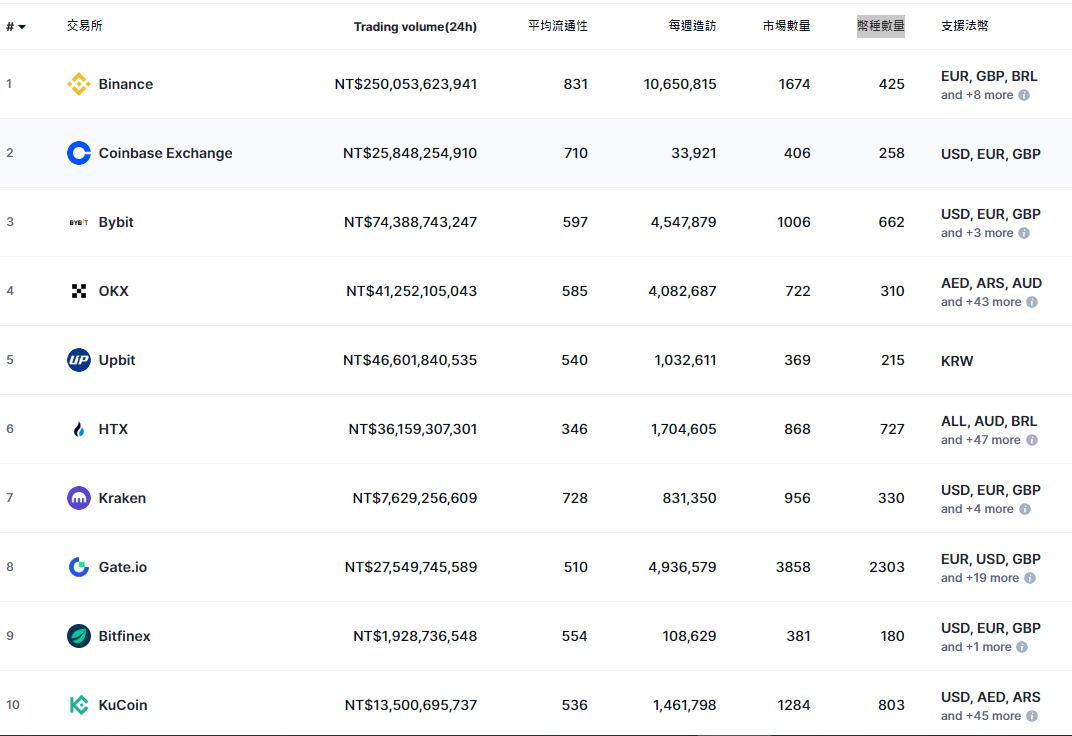Viewport: 1072px width, 736px height.
Task: Click the Bybit logo icon
Action: (x=79, y=222)
